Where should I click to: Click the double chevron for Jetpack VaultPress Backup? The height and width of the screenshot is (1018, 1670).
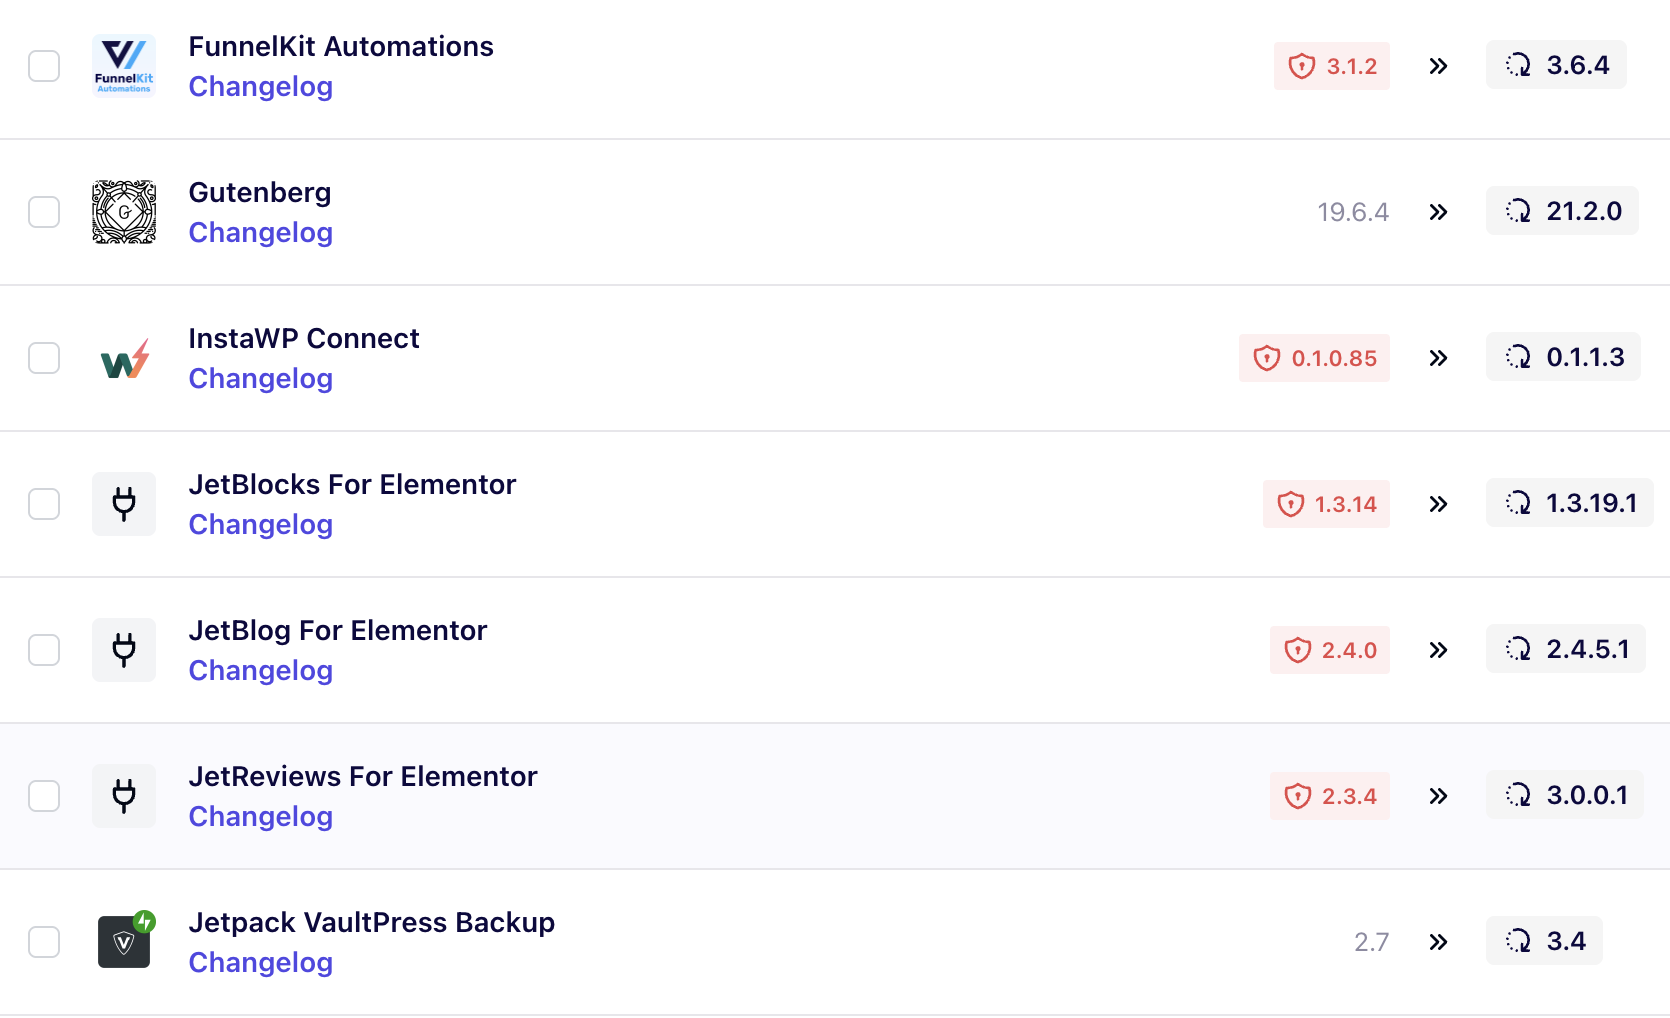click(1438, 942)
